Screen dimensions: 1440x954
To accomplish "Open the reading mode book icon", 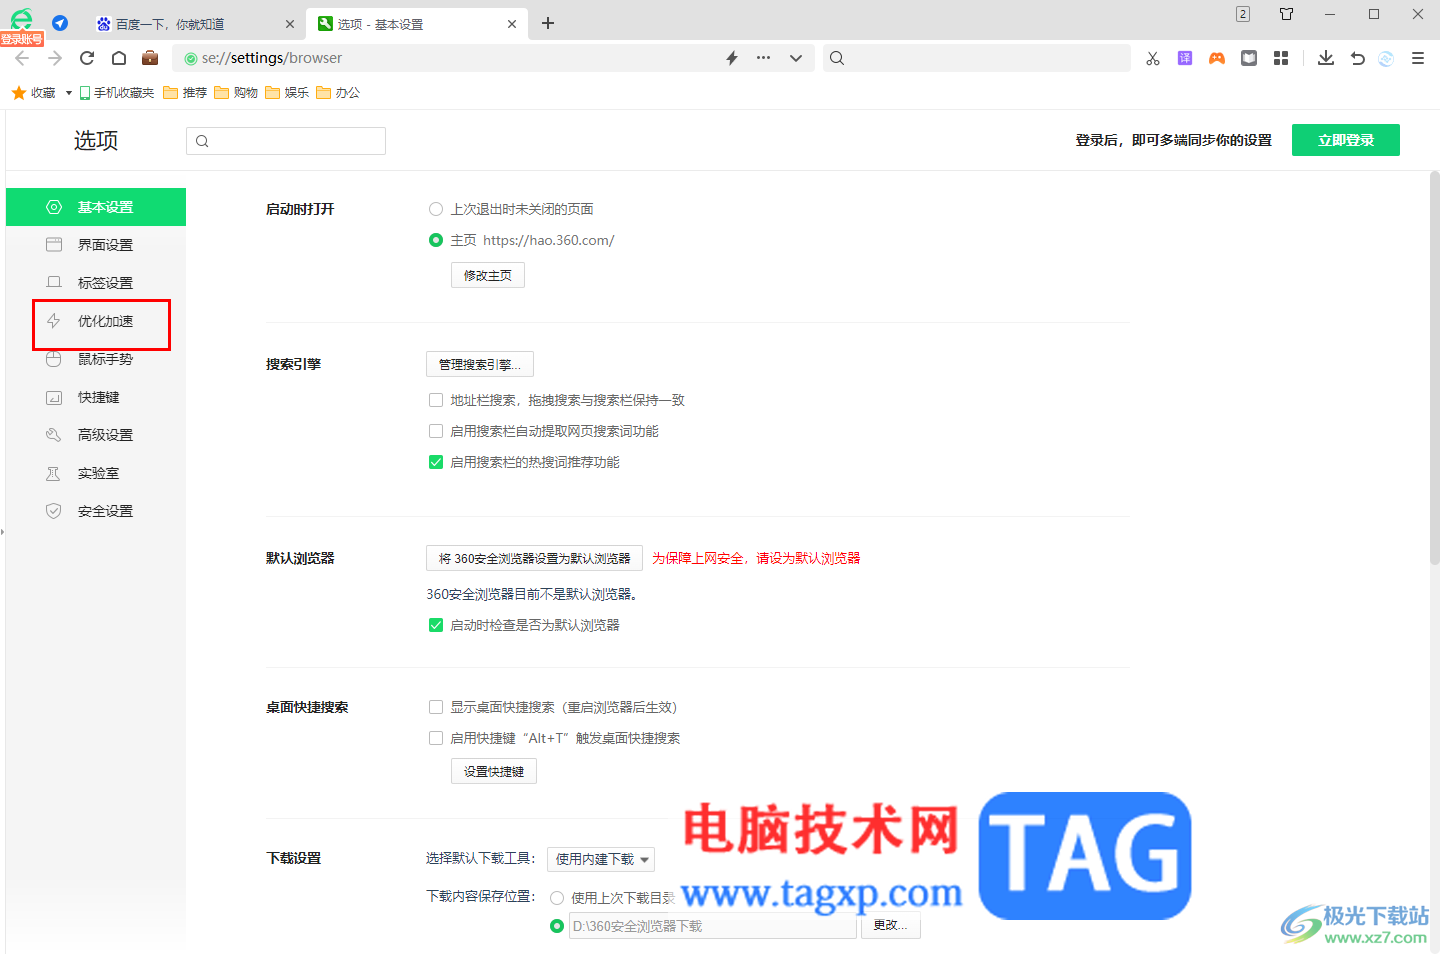I will [x=1249, y=58].
